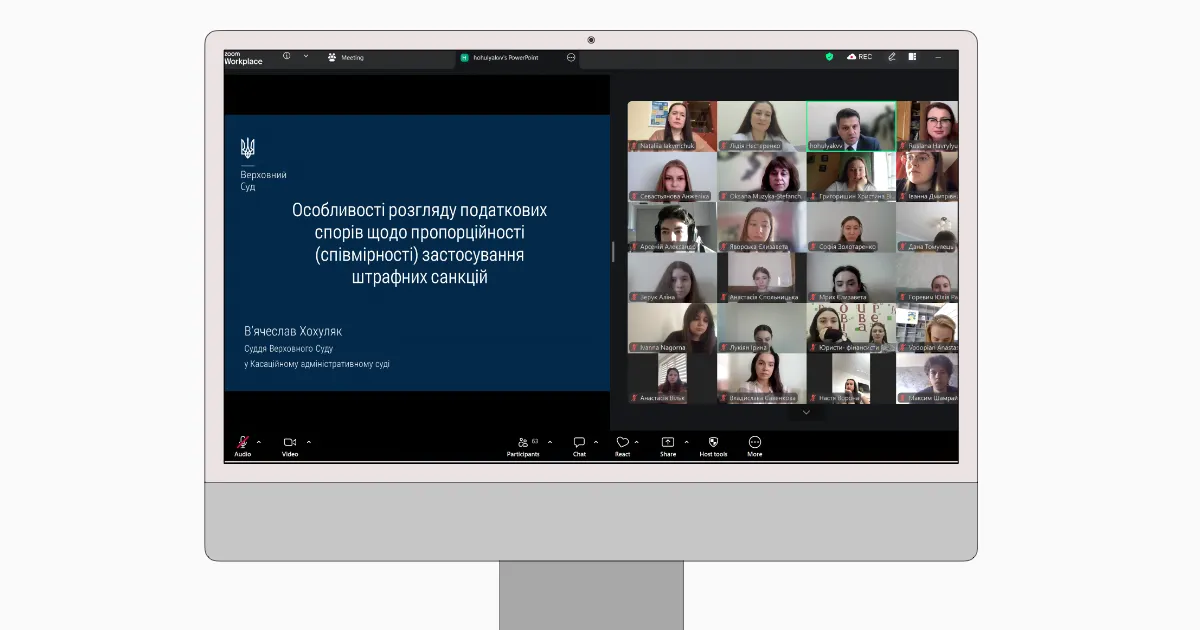1200x630 pixels.
Task: Select Ruslana Havrylyuk's video tile
Action: click(927, 126)
